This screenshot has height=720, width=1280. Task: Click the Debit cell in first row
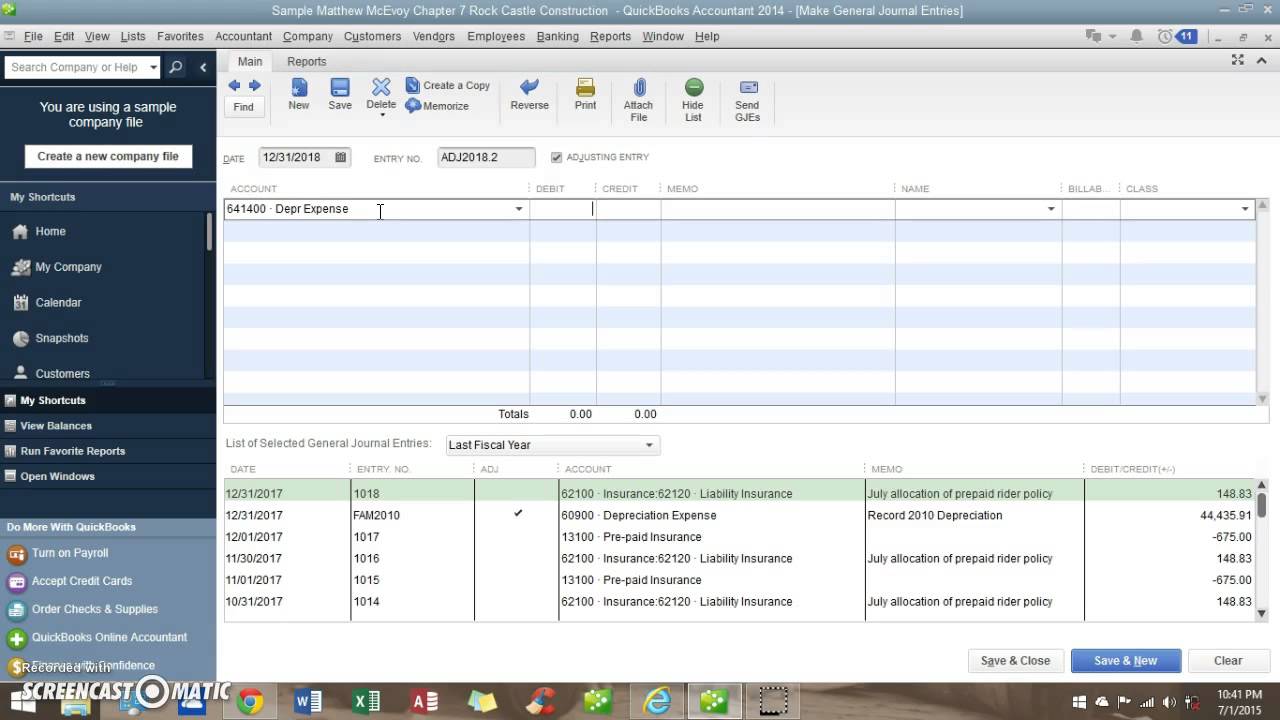[563, 209]
